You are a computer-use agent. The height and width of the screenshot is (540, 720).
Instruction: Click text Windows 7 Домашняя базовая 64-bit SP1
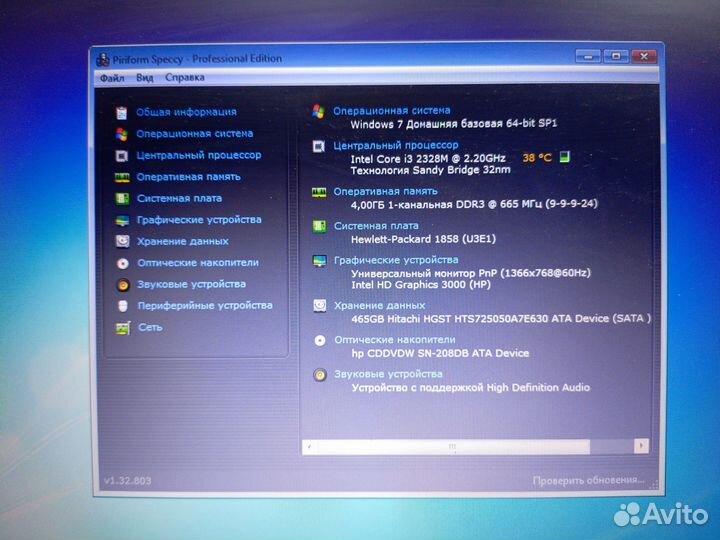pos(454,124)
